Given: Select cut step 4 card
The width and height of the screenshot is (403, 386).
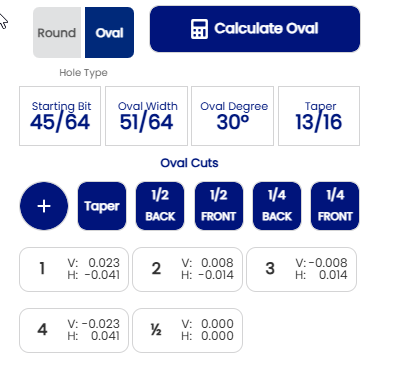Looking at the screenshot, I should pyautogui.click(x=74, y=330).
